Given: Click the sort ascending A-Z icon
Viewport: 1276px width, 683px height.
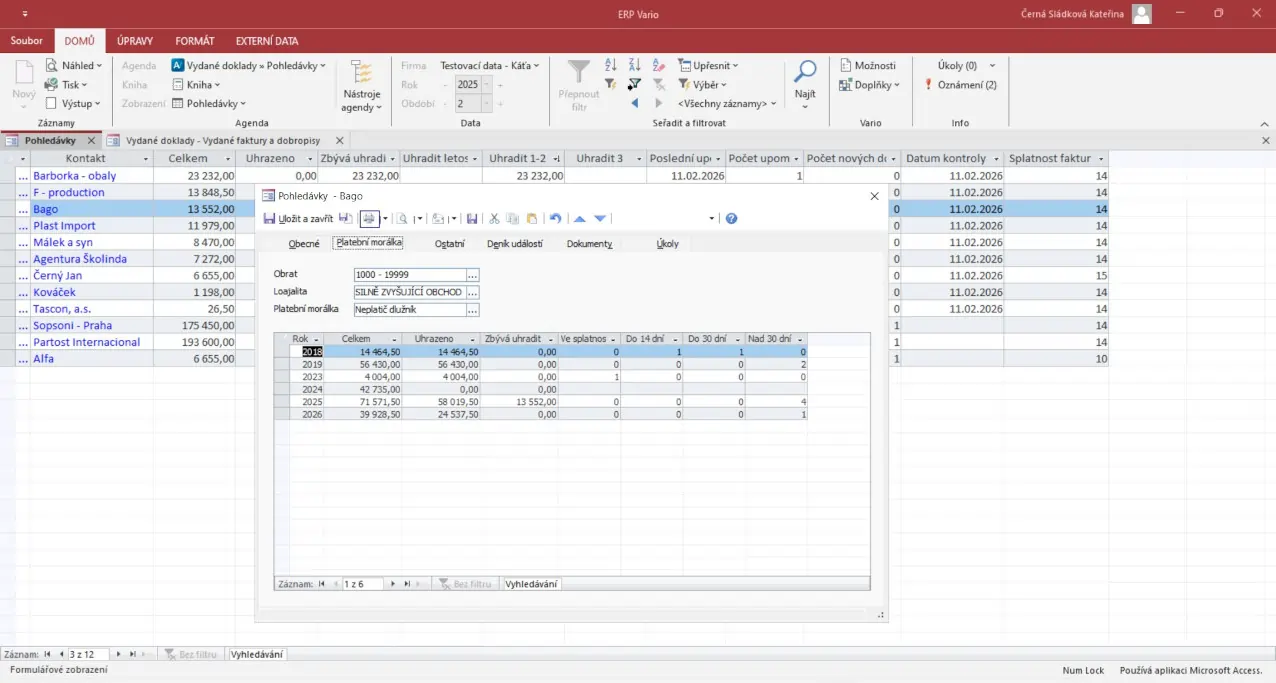Looking at the screenshot, I should coord(611,65).
